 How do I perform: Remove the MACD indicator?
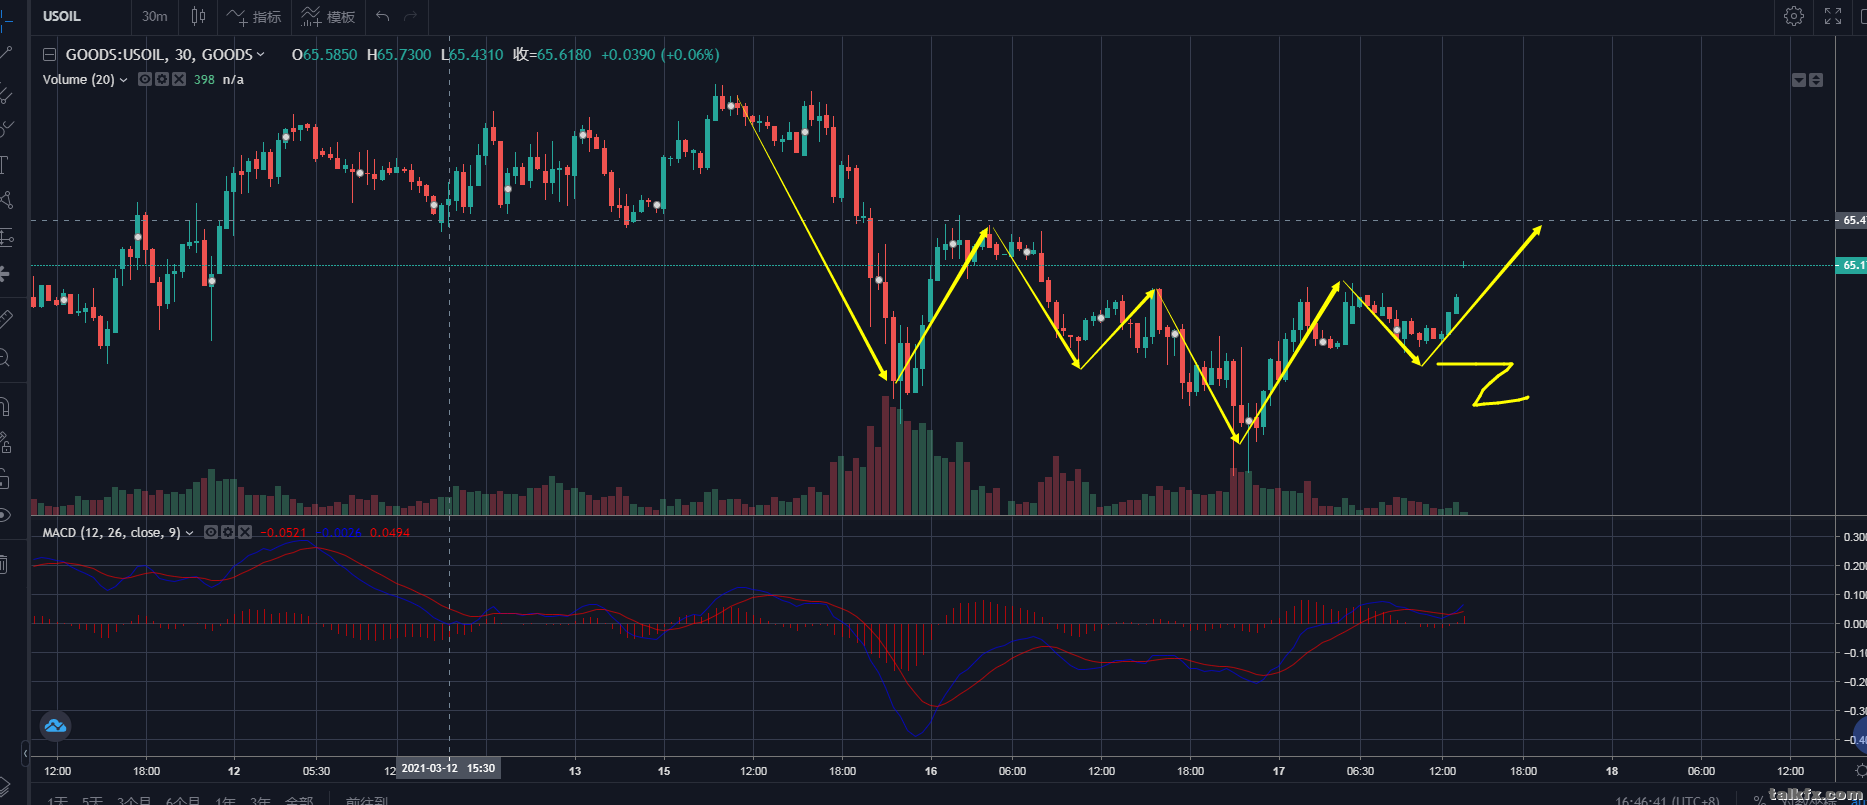(245, 532)
